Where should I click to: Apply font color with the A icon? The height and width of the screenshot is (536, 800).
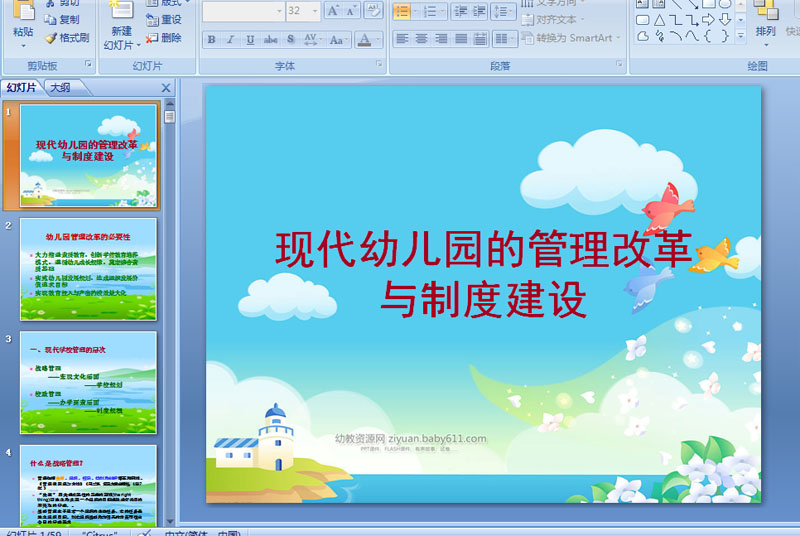coord(364,39)
